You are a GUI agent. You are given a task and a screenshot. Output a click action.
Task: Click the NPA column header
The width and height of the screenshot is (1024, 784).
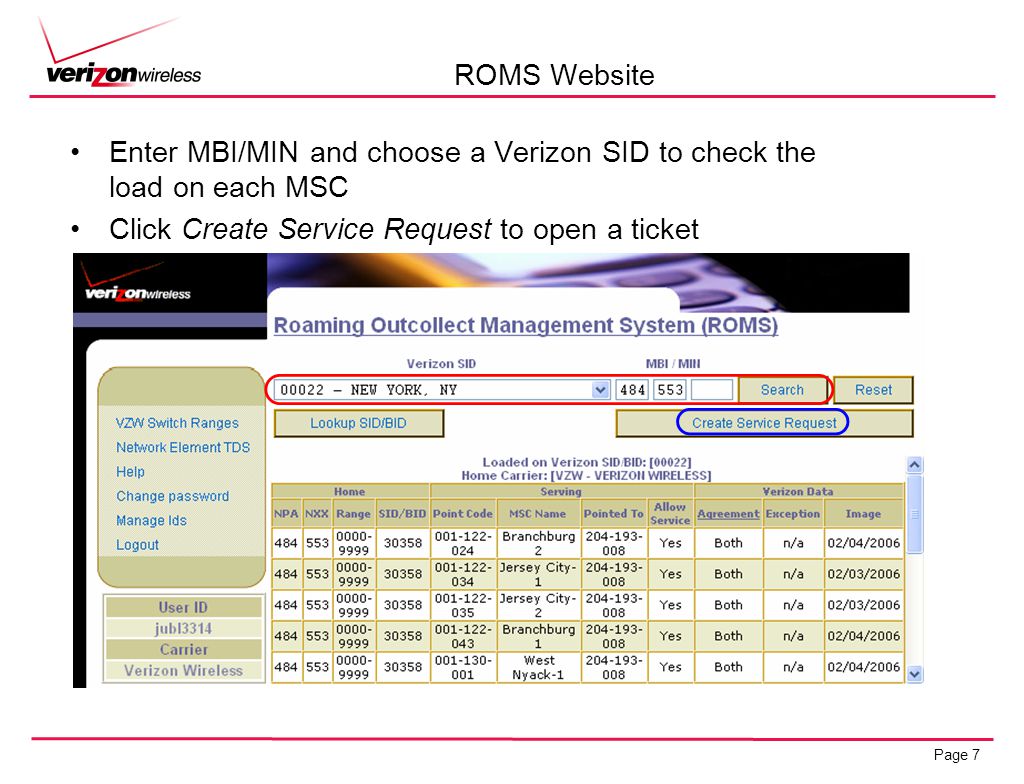286,514
